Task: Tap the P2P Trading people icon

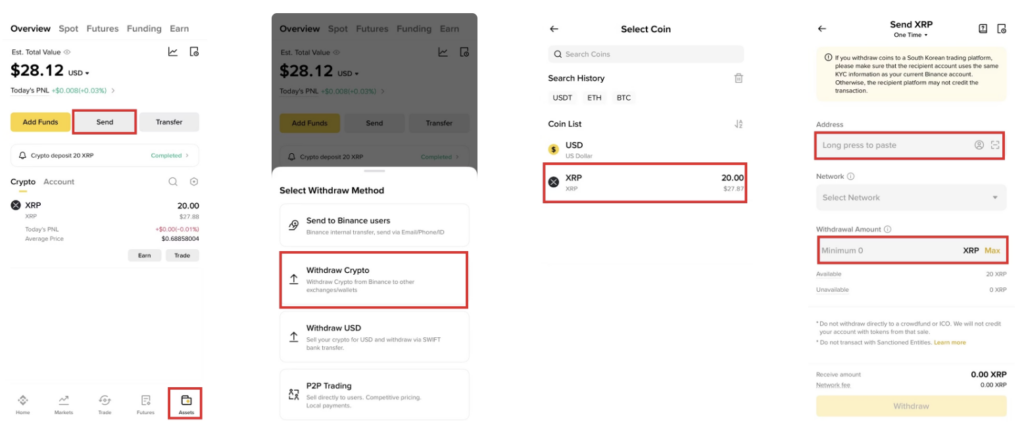Action: click(294, 395)
